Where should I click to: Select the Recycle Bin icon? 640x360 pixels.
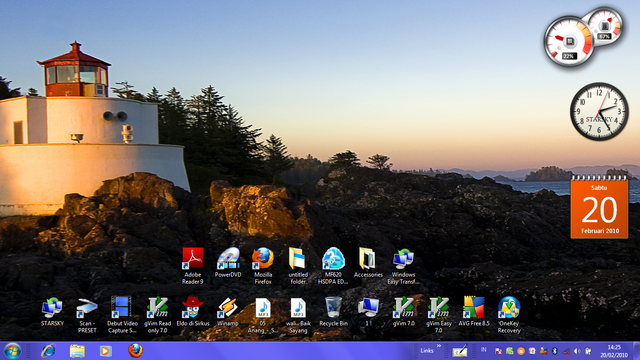(333, 311)
